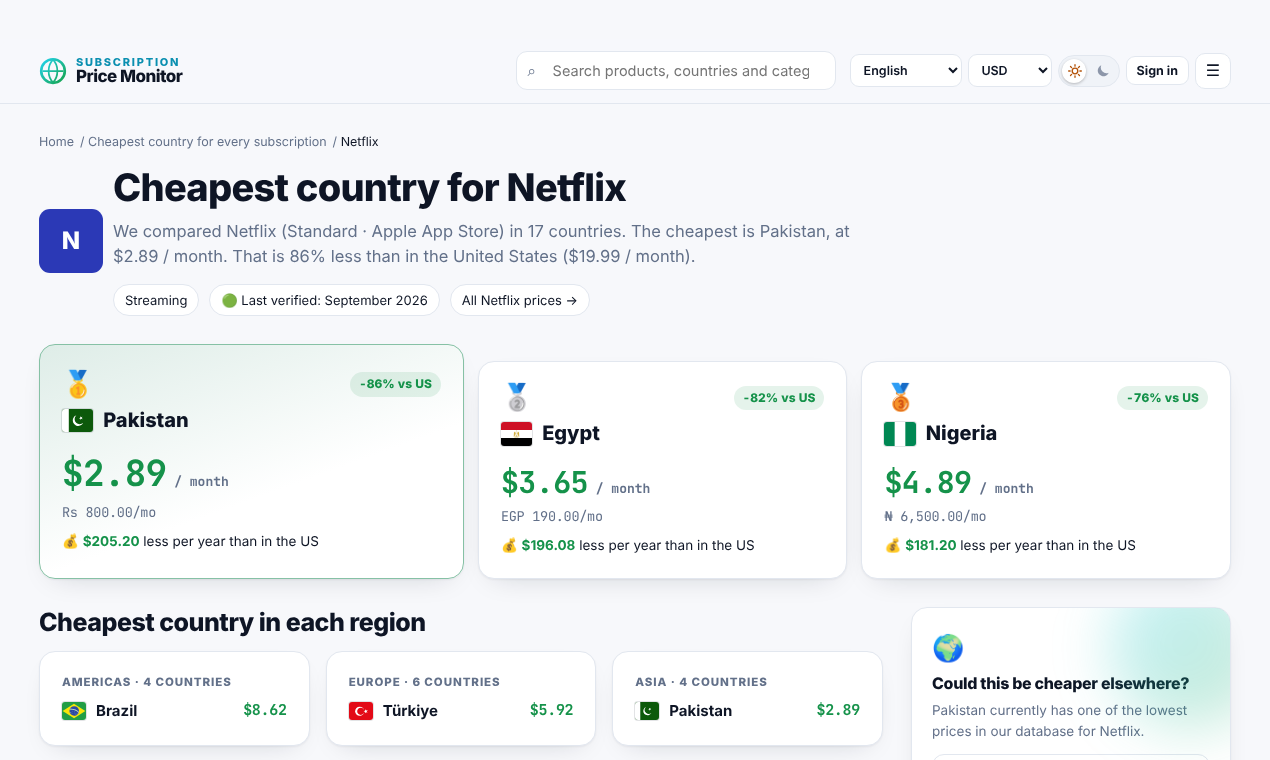
Task: Click the Pakistan flag in Asia card
Action: point(647,711)
